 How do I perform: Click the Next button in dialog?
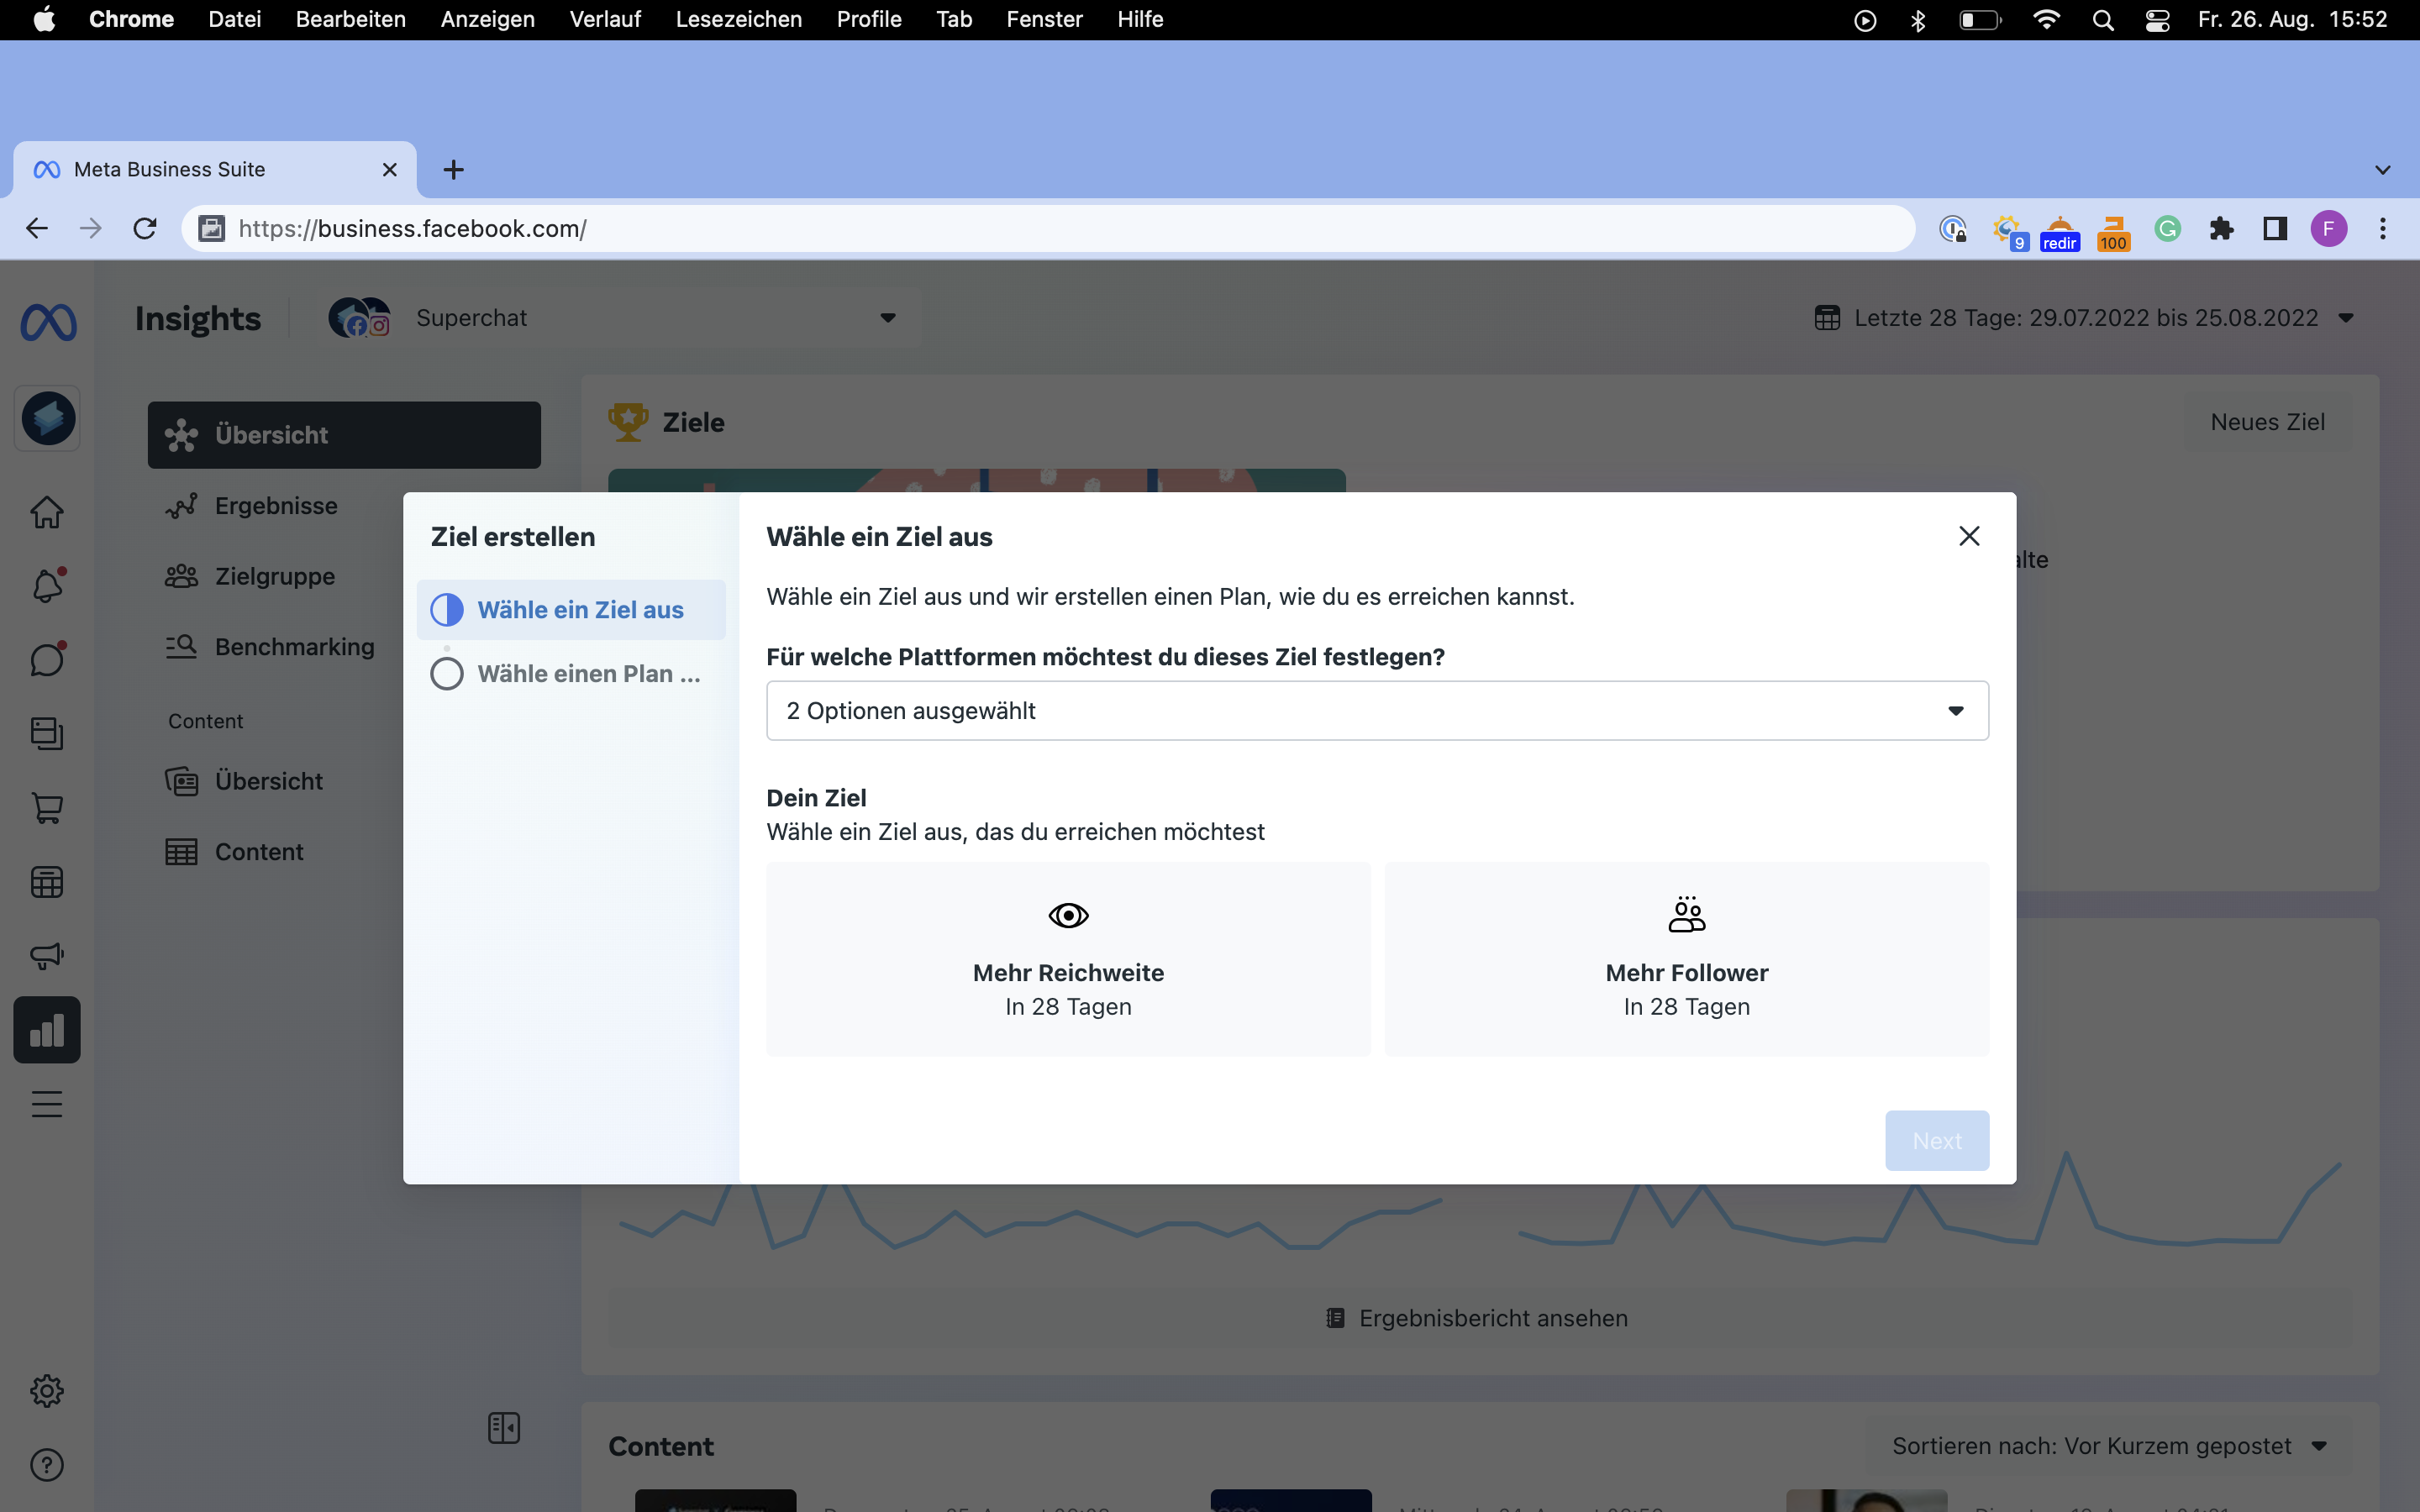[1936, 1140]
